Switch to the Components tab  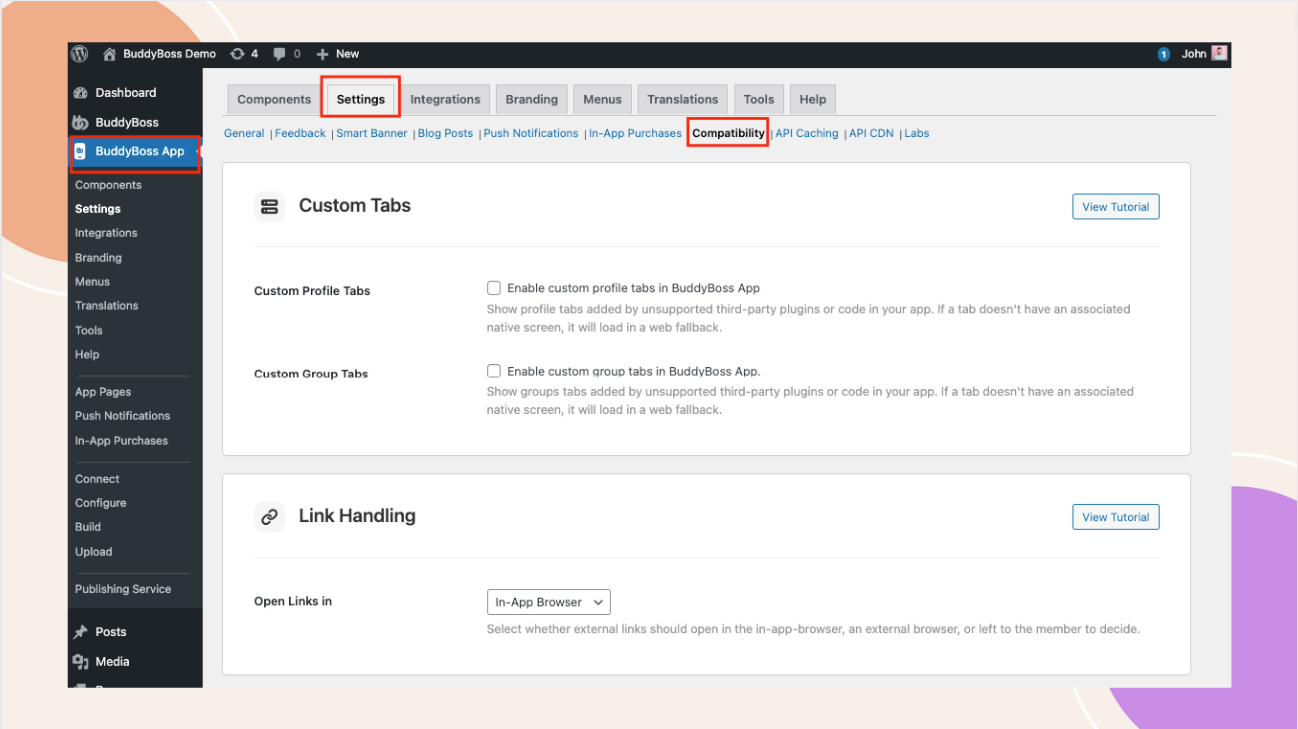tap(274, 99)
